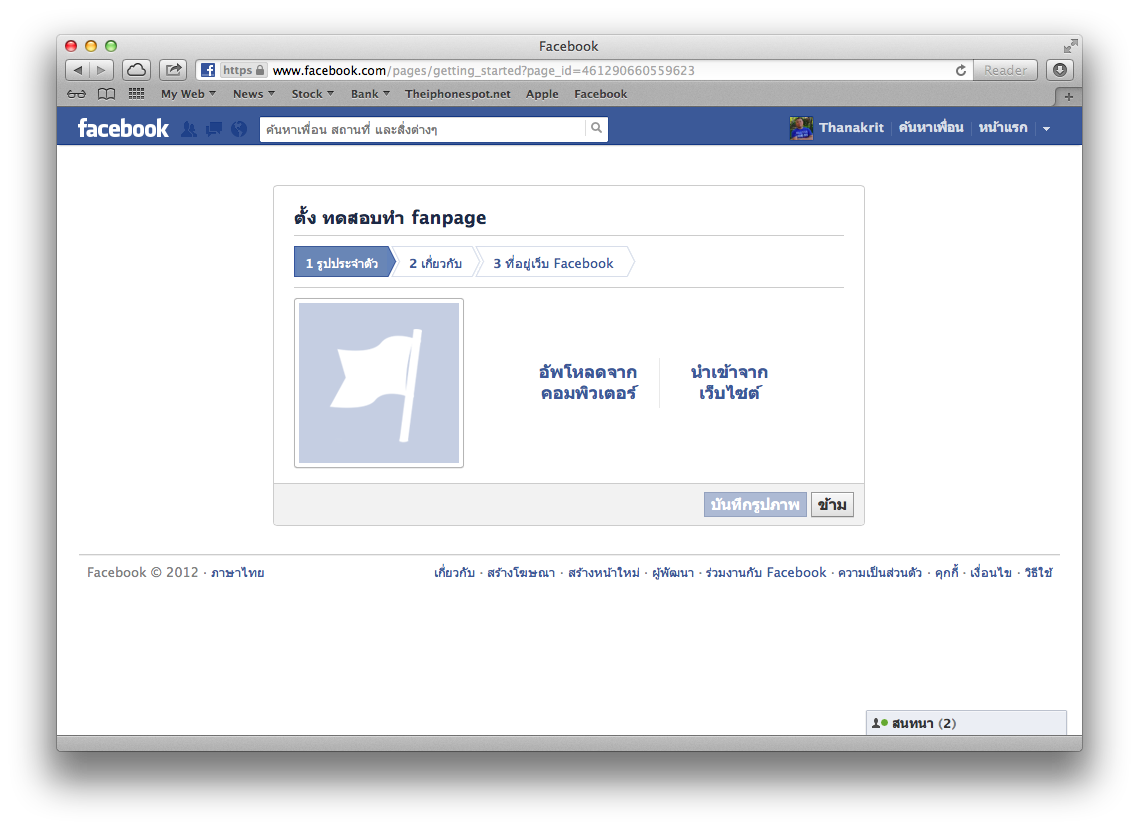Open footer สร้างโฆษณา link

(521, 573)
